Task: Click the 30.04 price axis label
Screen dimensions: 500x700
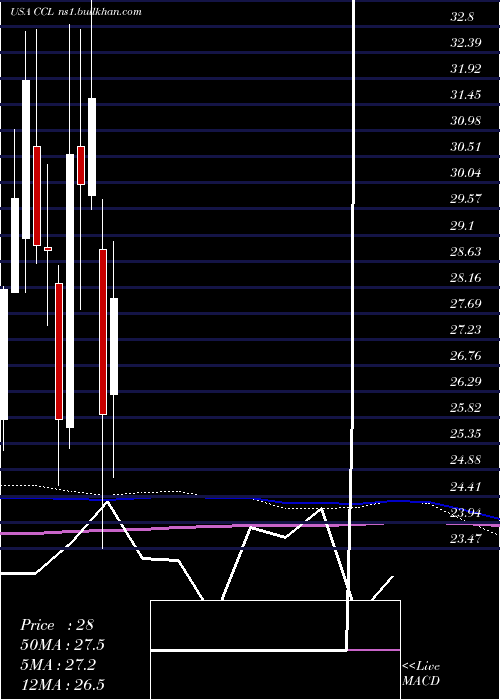Action: pyautogui.click(x=466, y=172)
